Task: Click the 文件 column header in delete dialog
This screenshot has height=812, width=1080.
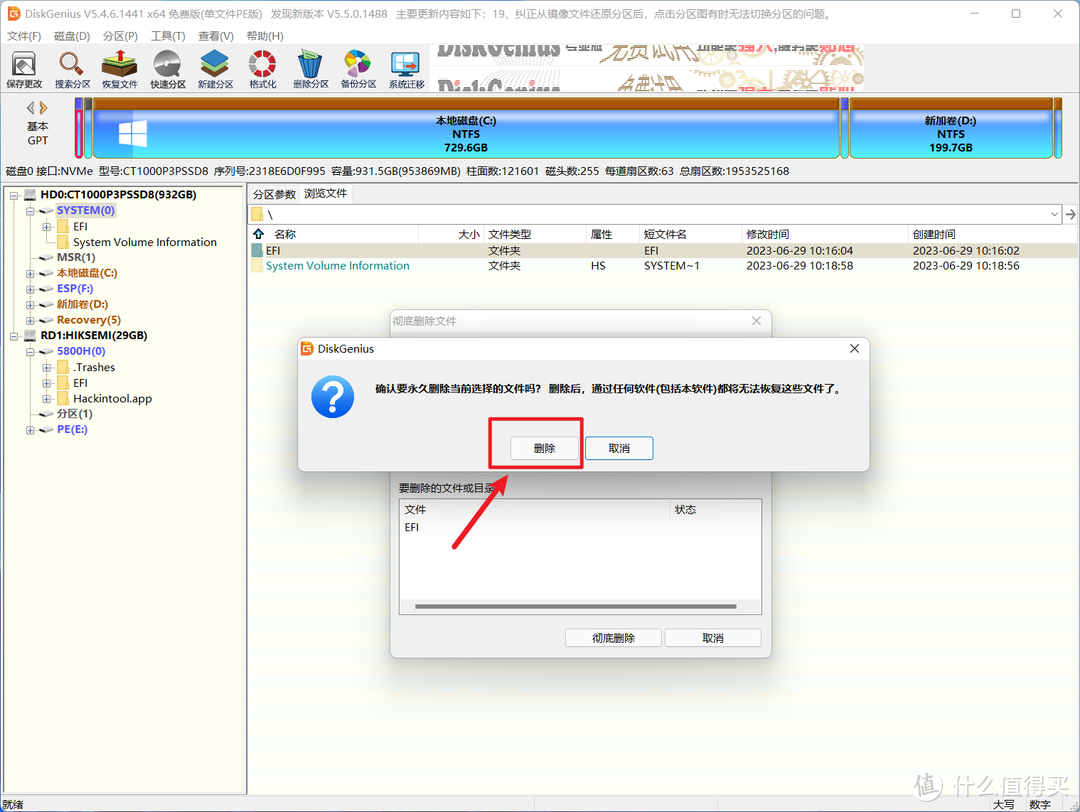Action: coord(534,510)
